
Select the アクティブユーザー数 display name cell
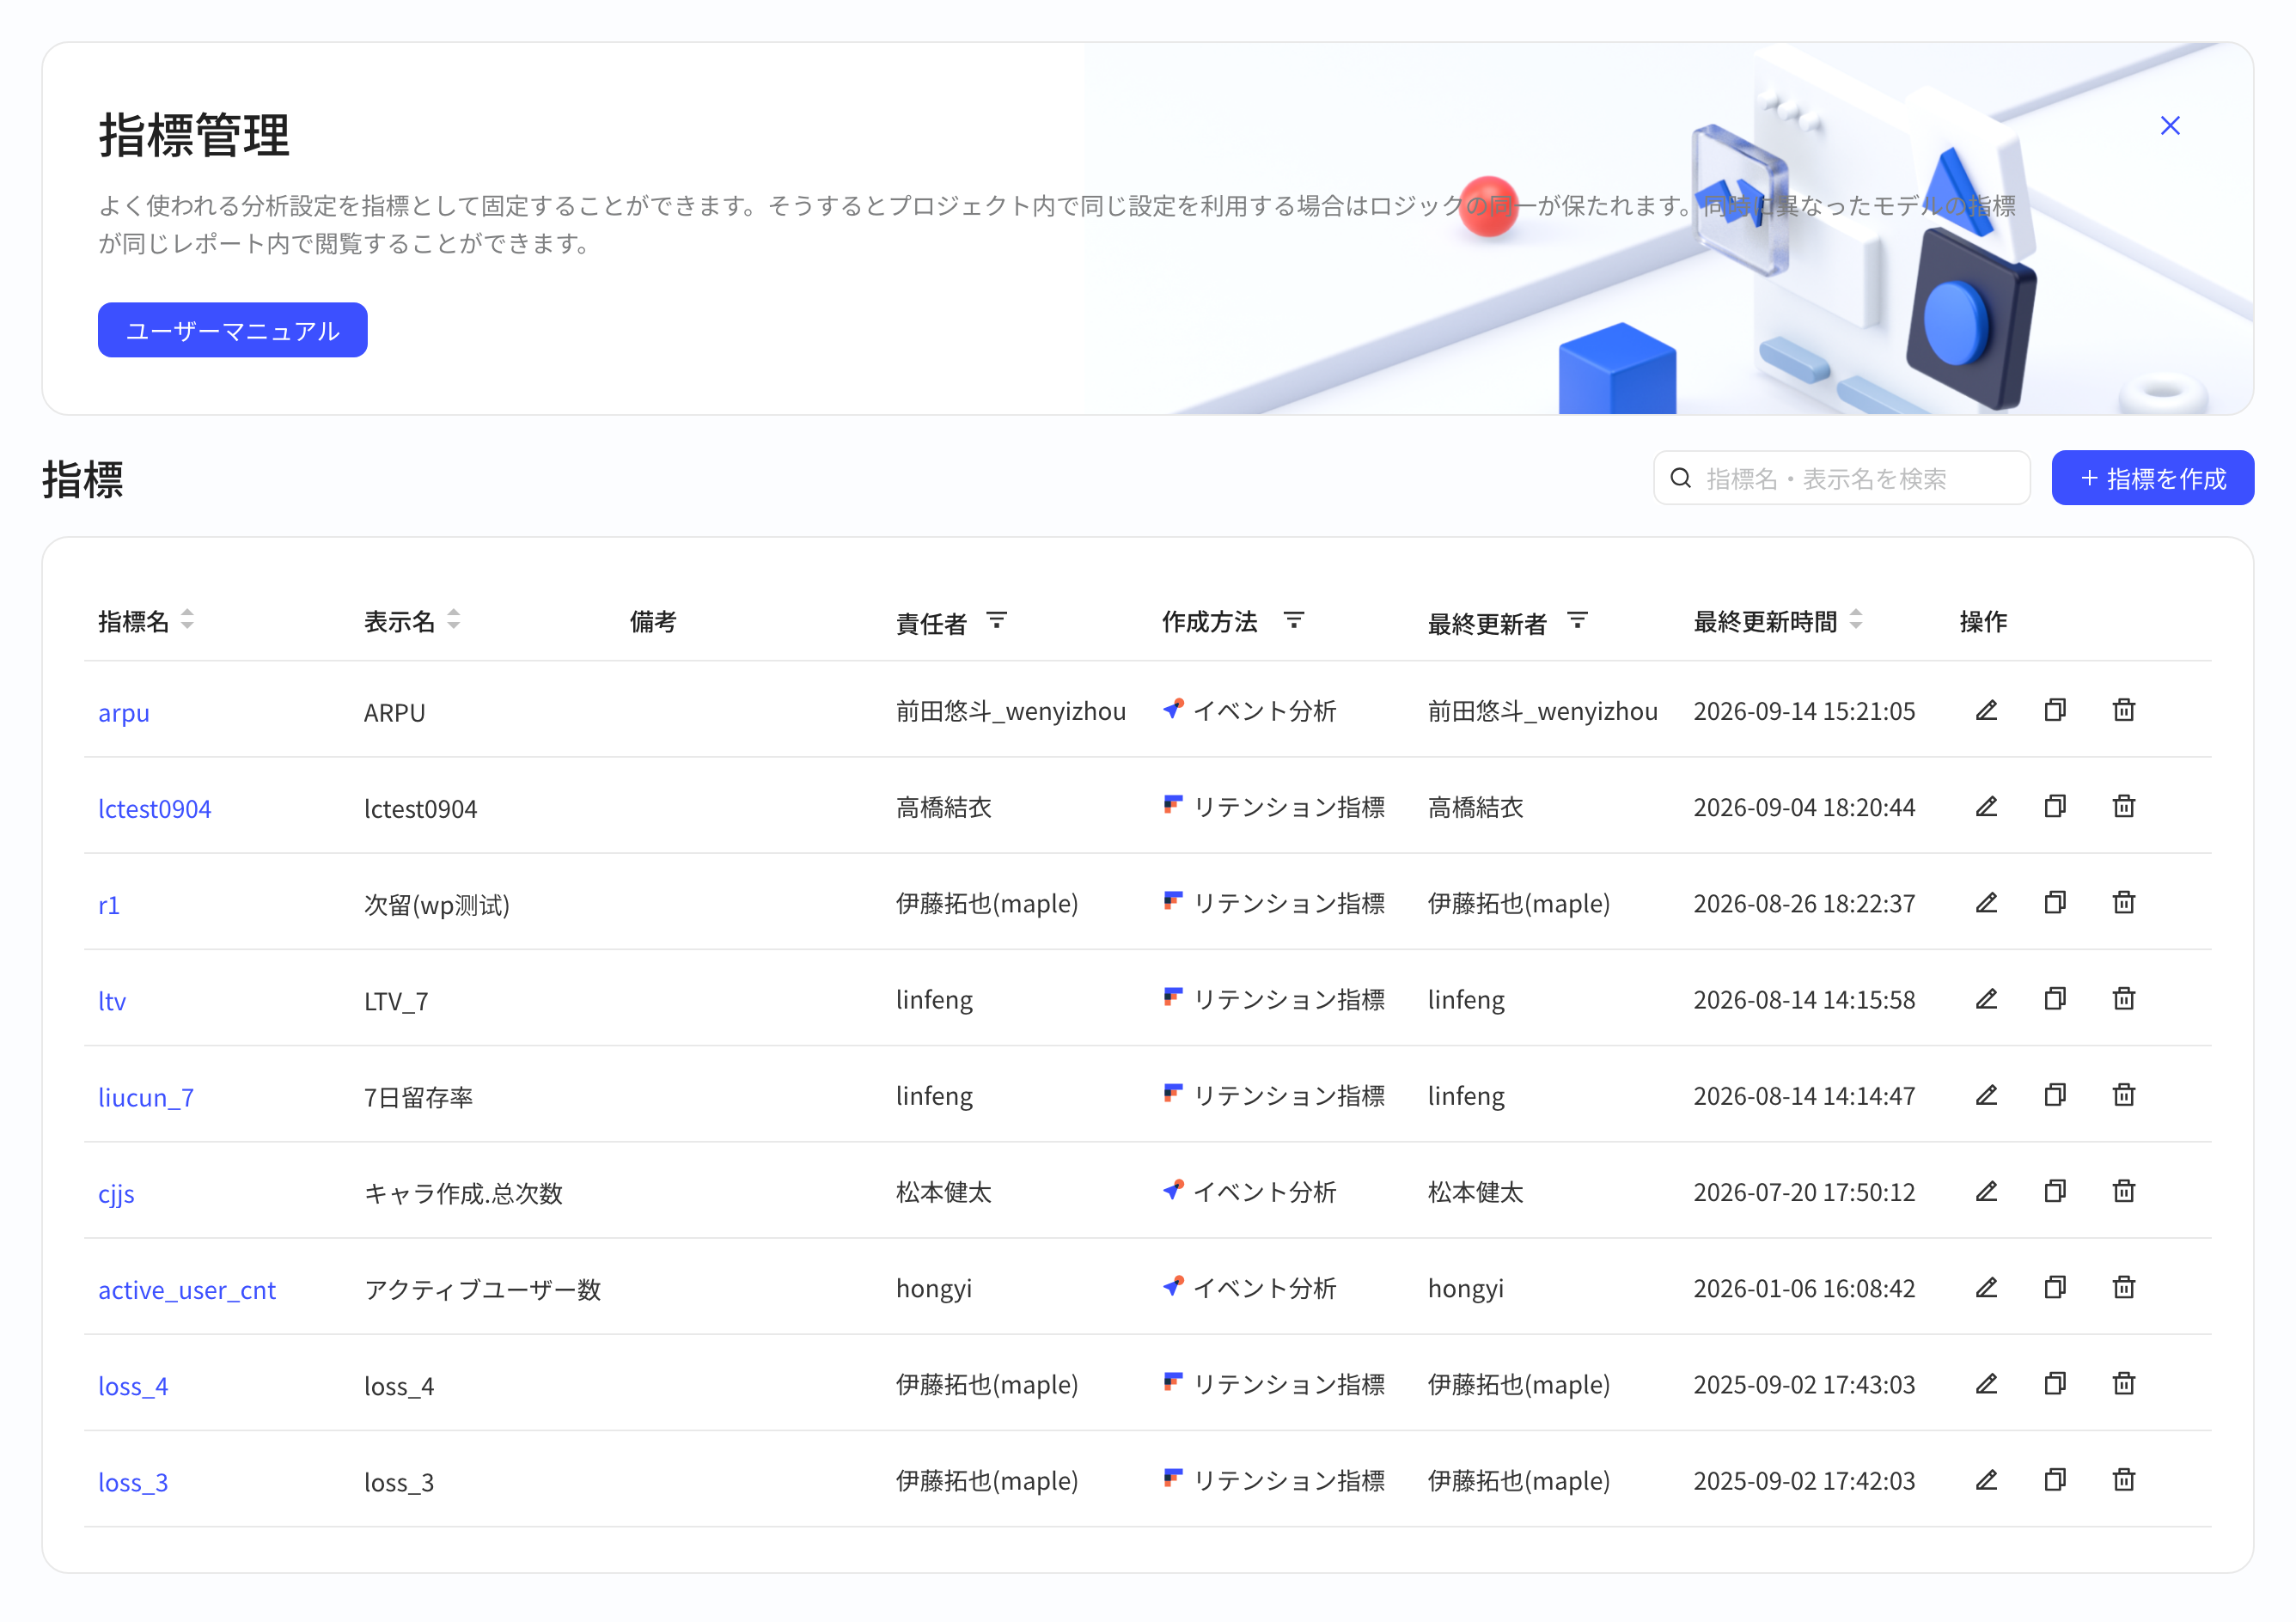tap(483, 1289)
